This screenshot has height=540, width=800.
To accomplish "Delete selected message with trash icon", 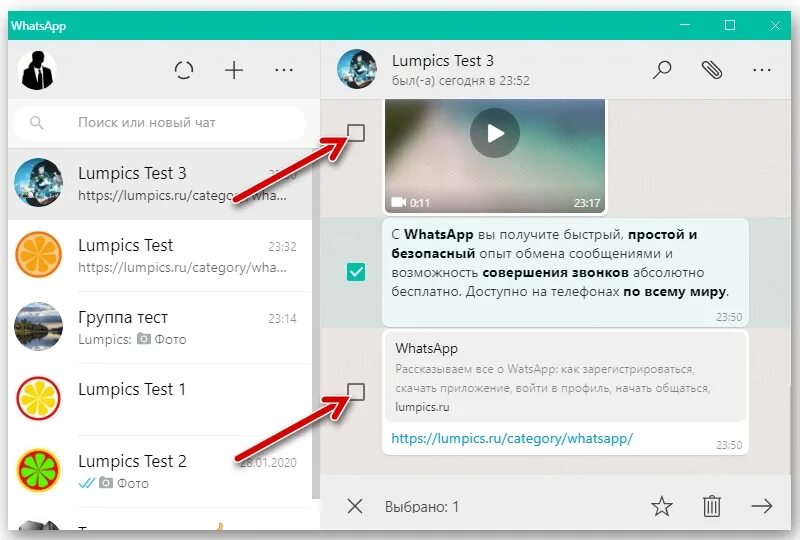I will 712,506.
